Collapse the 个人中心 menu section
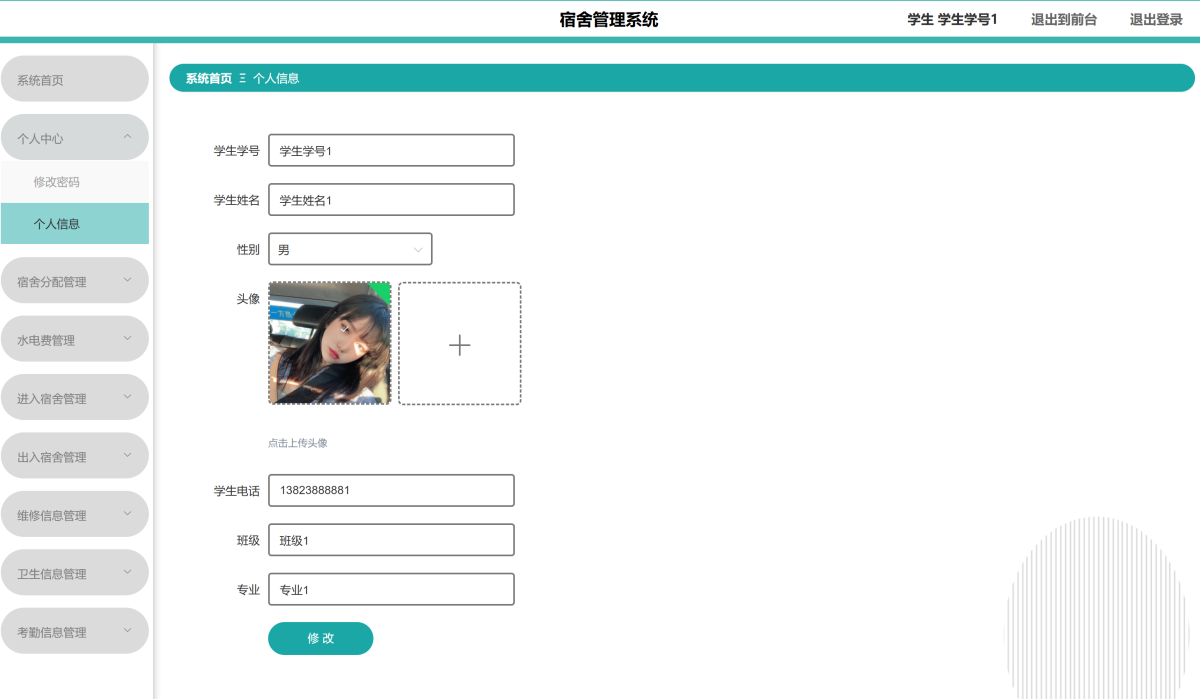This screenshot has width=1200, height=699. click(x=75, y=138)
